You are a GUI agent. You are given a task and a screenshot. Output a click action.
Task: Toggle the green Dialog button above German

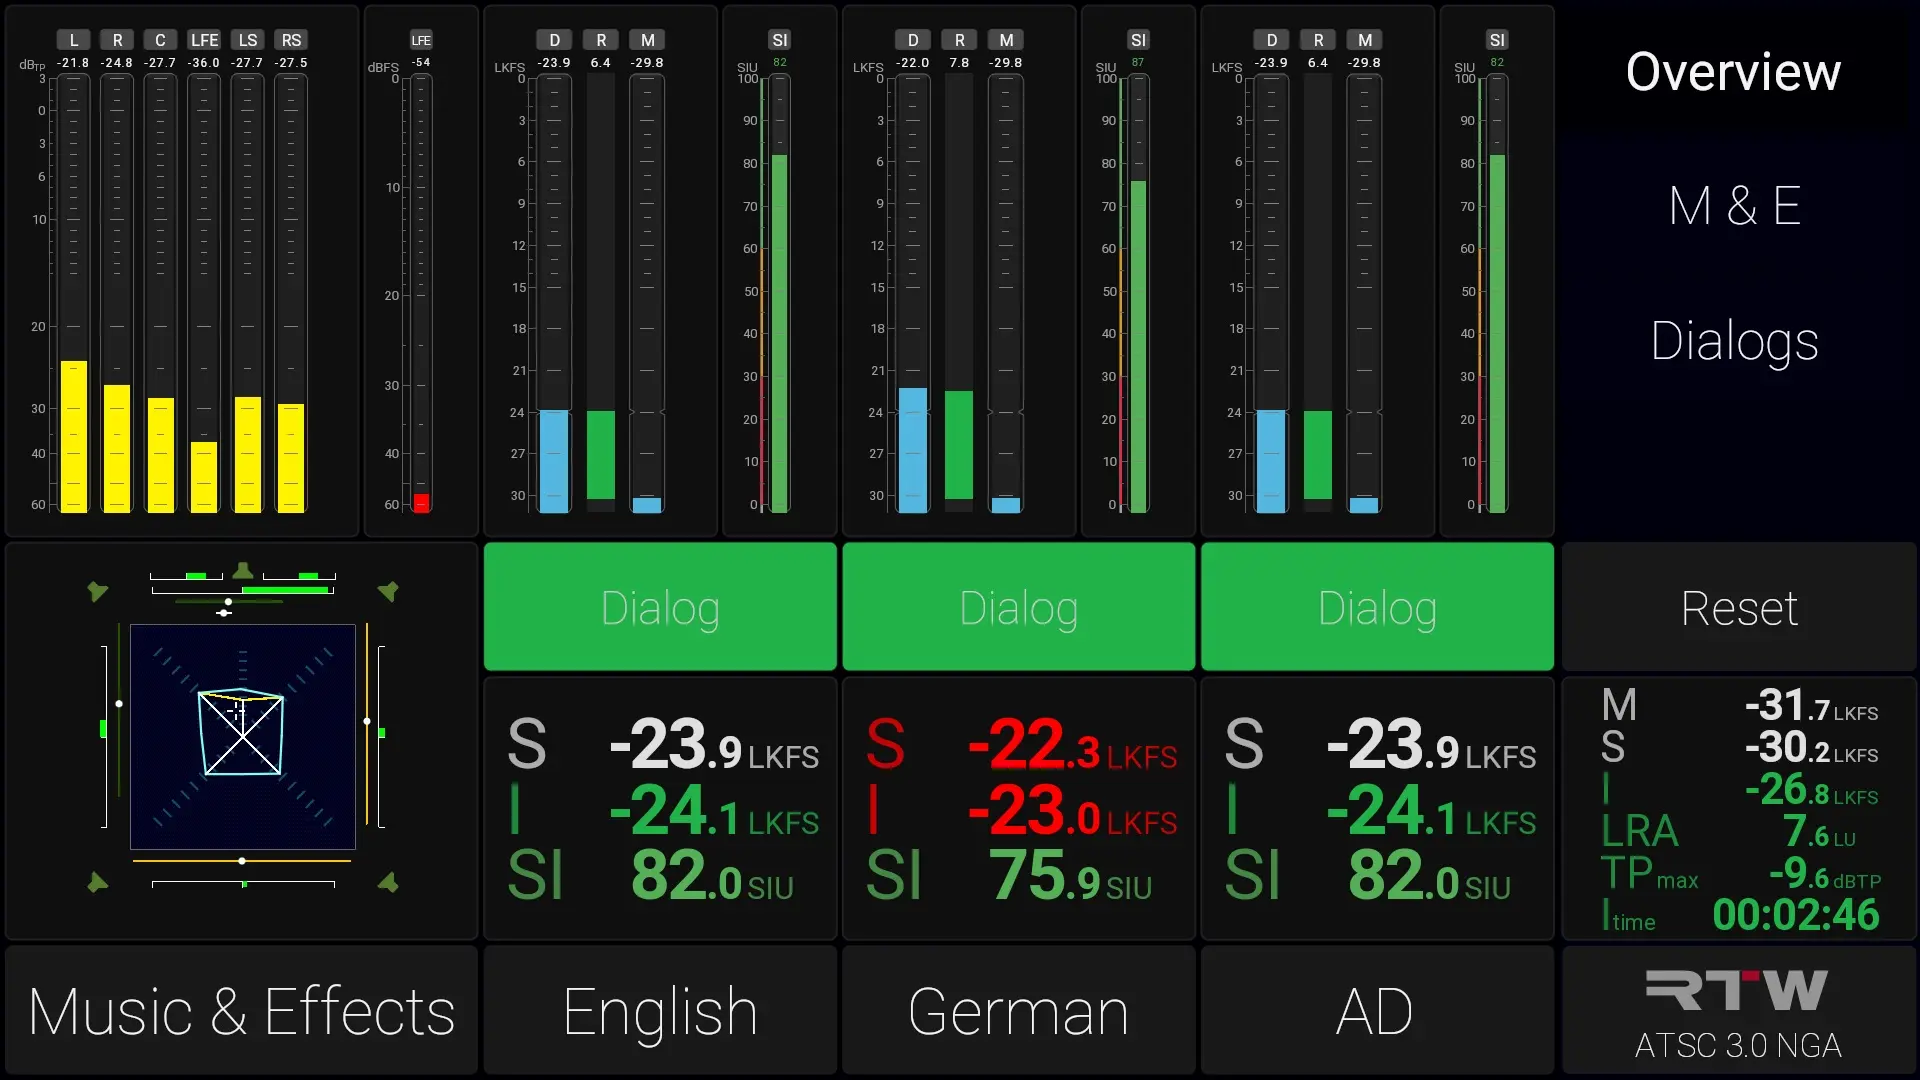pyautogui.click(x=1018, y=607)
